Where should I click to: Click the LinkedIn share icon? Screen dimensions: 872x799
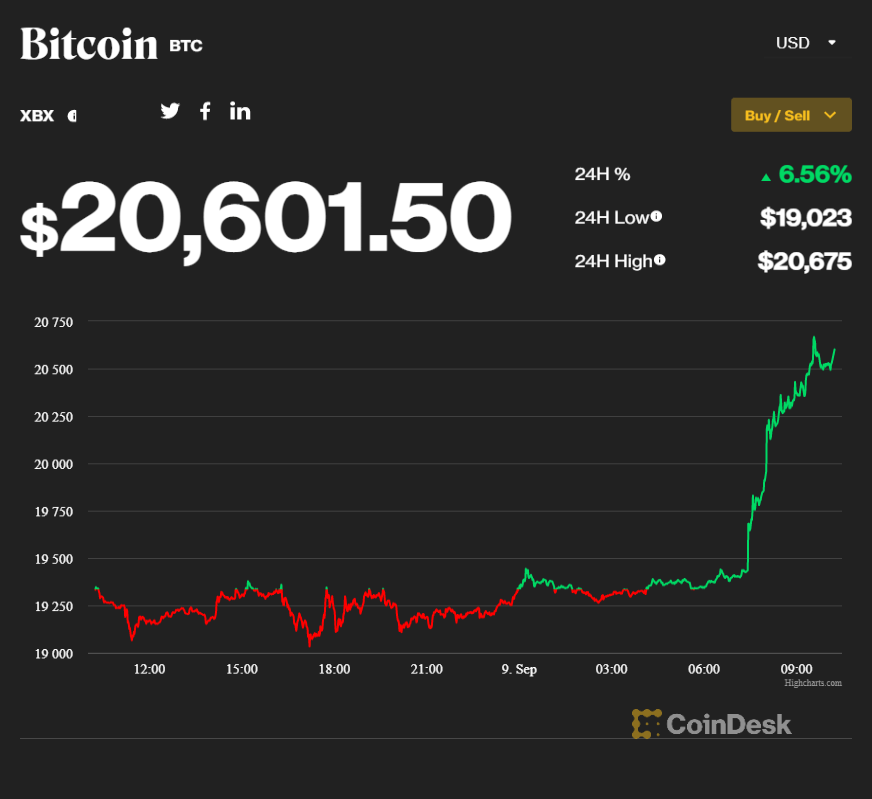[x=239, y=110]
